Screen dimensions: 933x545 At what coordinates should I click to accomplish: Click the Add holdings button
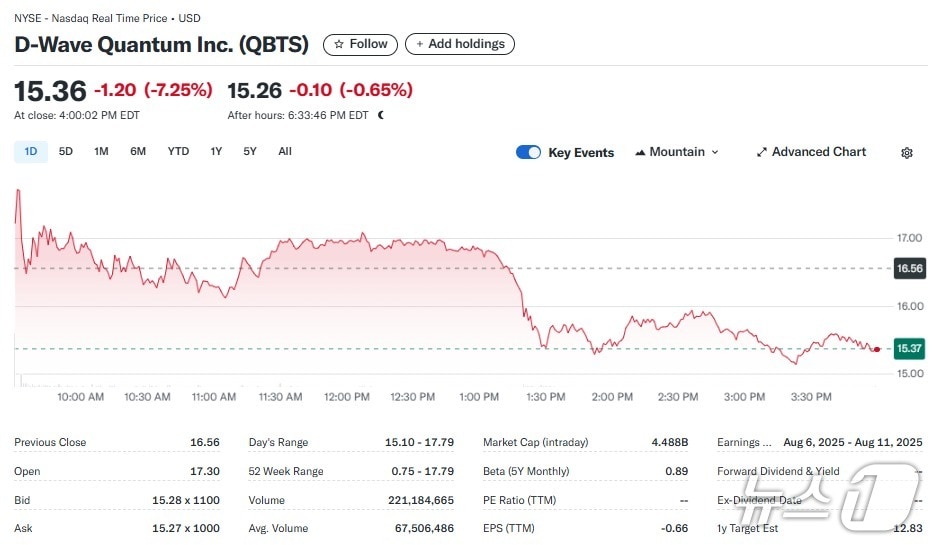(x=460, y=44)
